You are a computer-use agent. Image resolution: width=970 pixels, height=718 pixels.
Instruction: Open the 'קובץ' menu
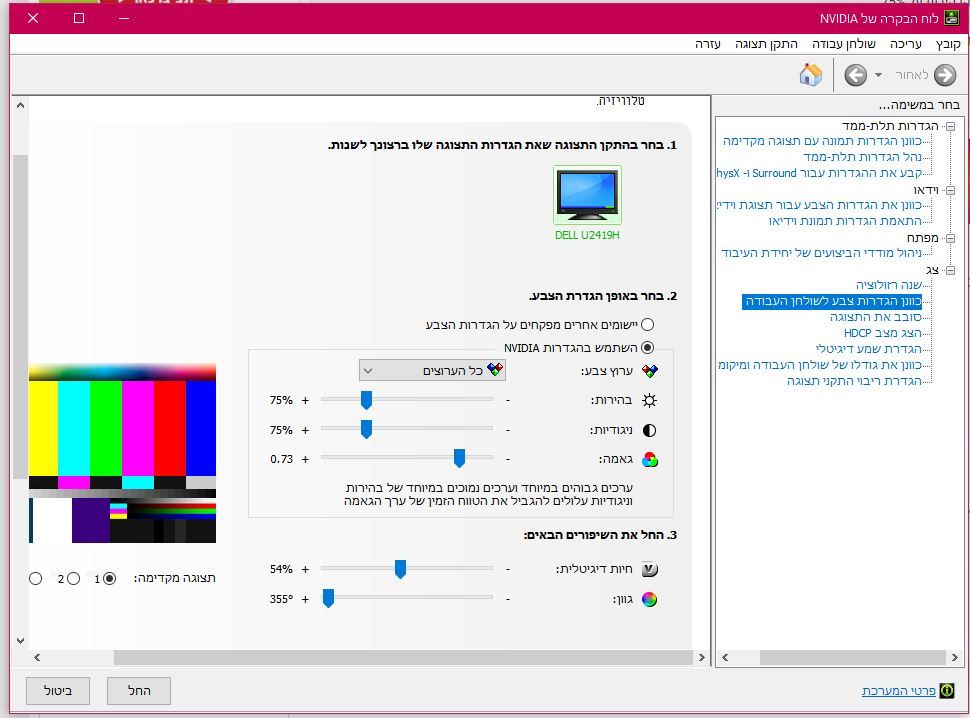[x=948, y=44]
